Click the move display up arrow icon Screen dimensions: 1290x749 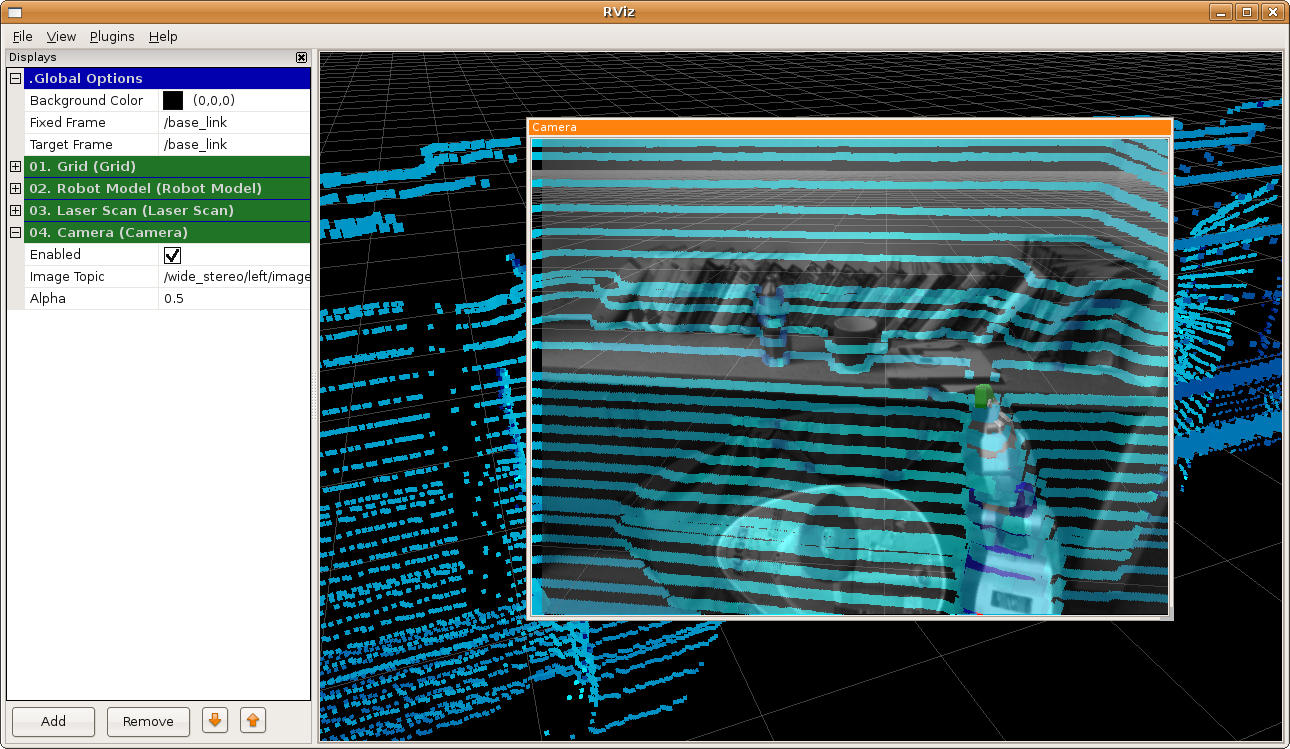[x=253, y=721]
